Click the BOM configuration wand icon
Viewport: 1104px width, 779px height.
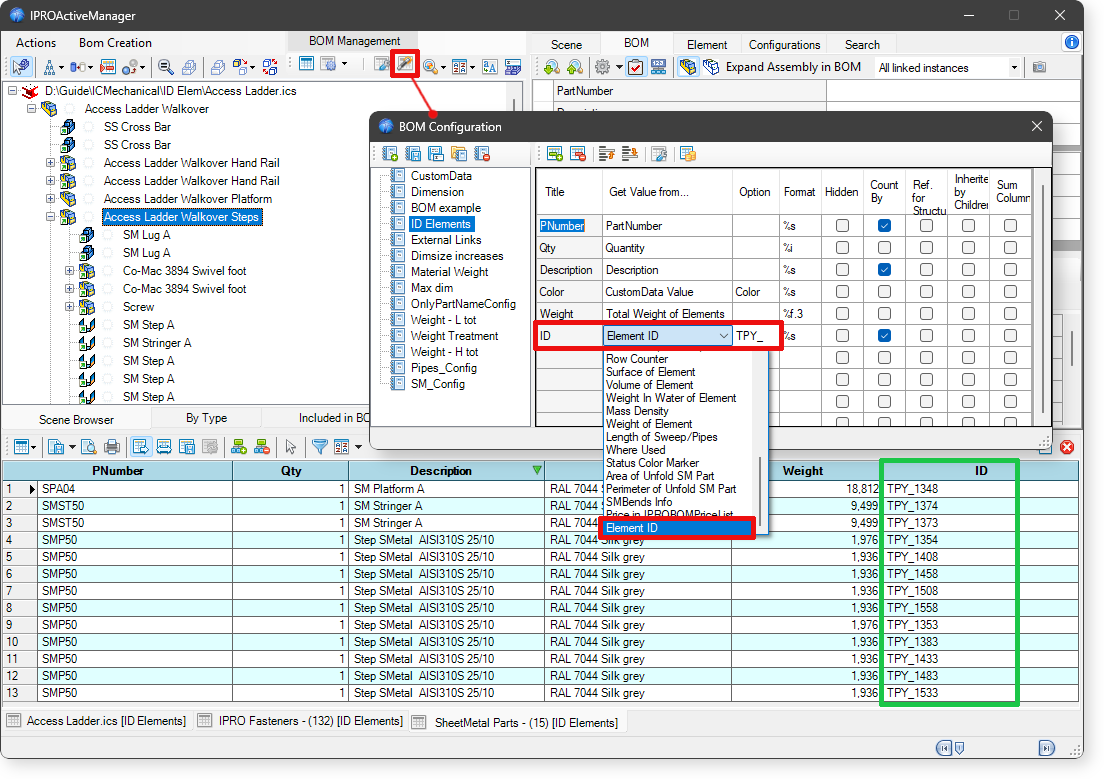405,66
